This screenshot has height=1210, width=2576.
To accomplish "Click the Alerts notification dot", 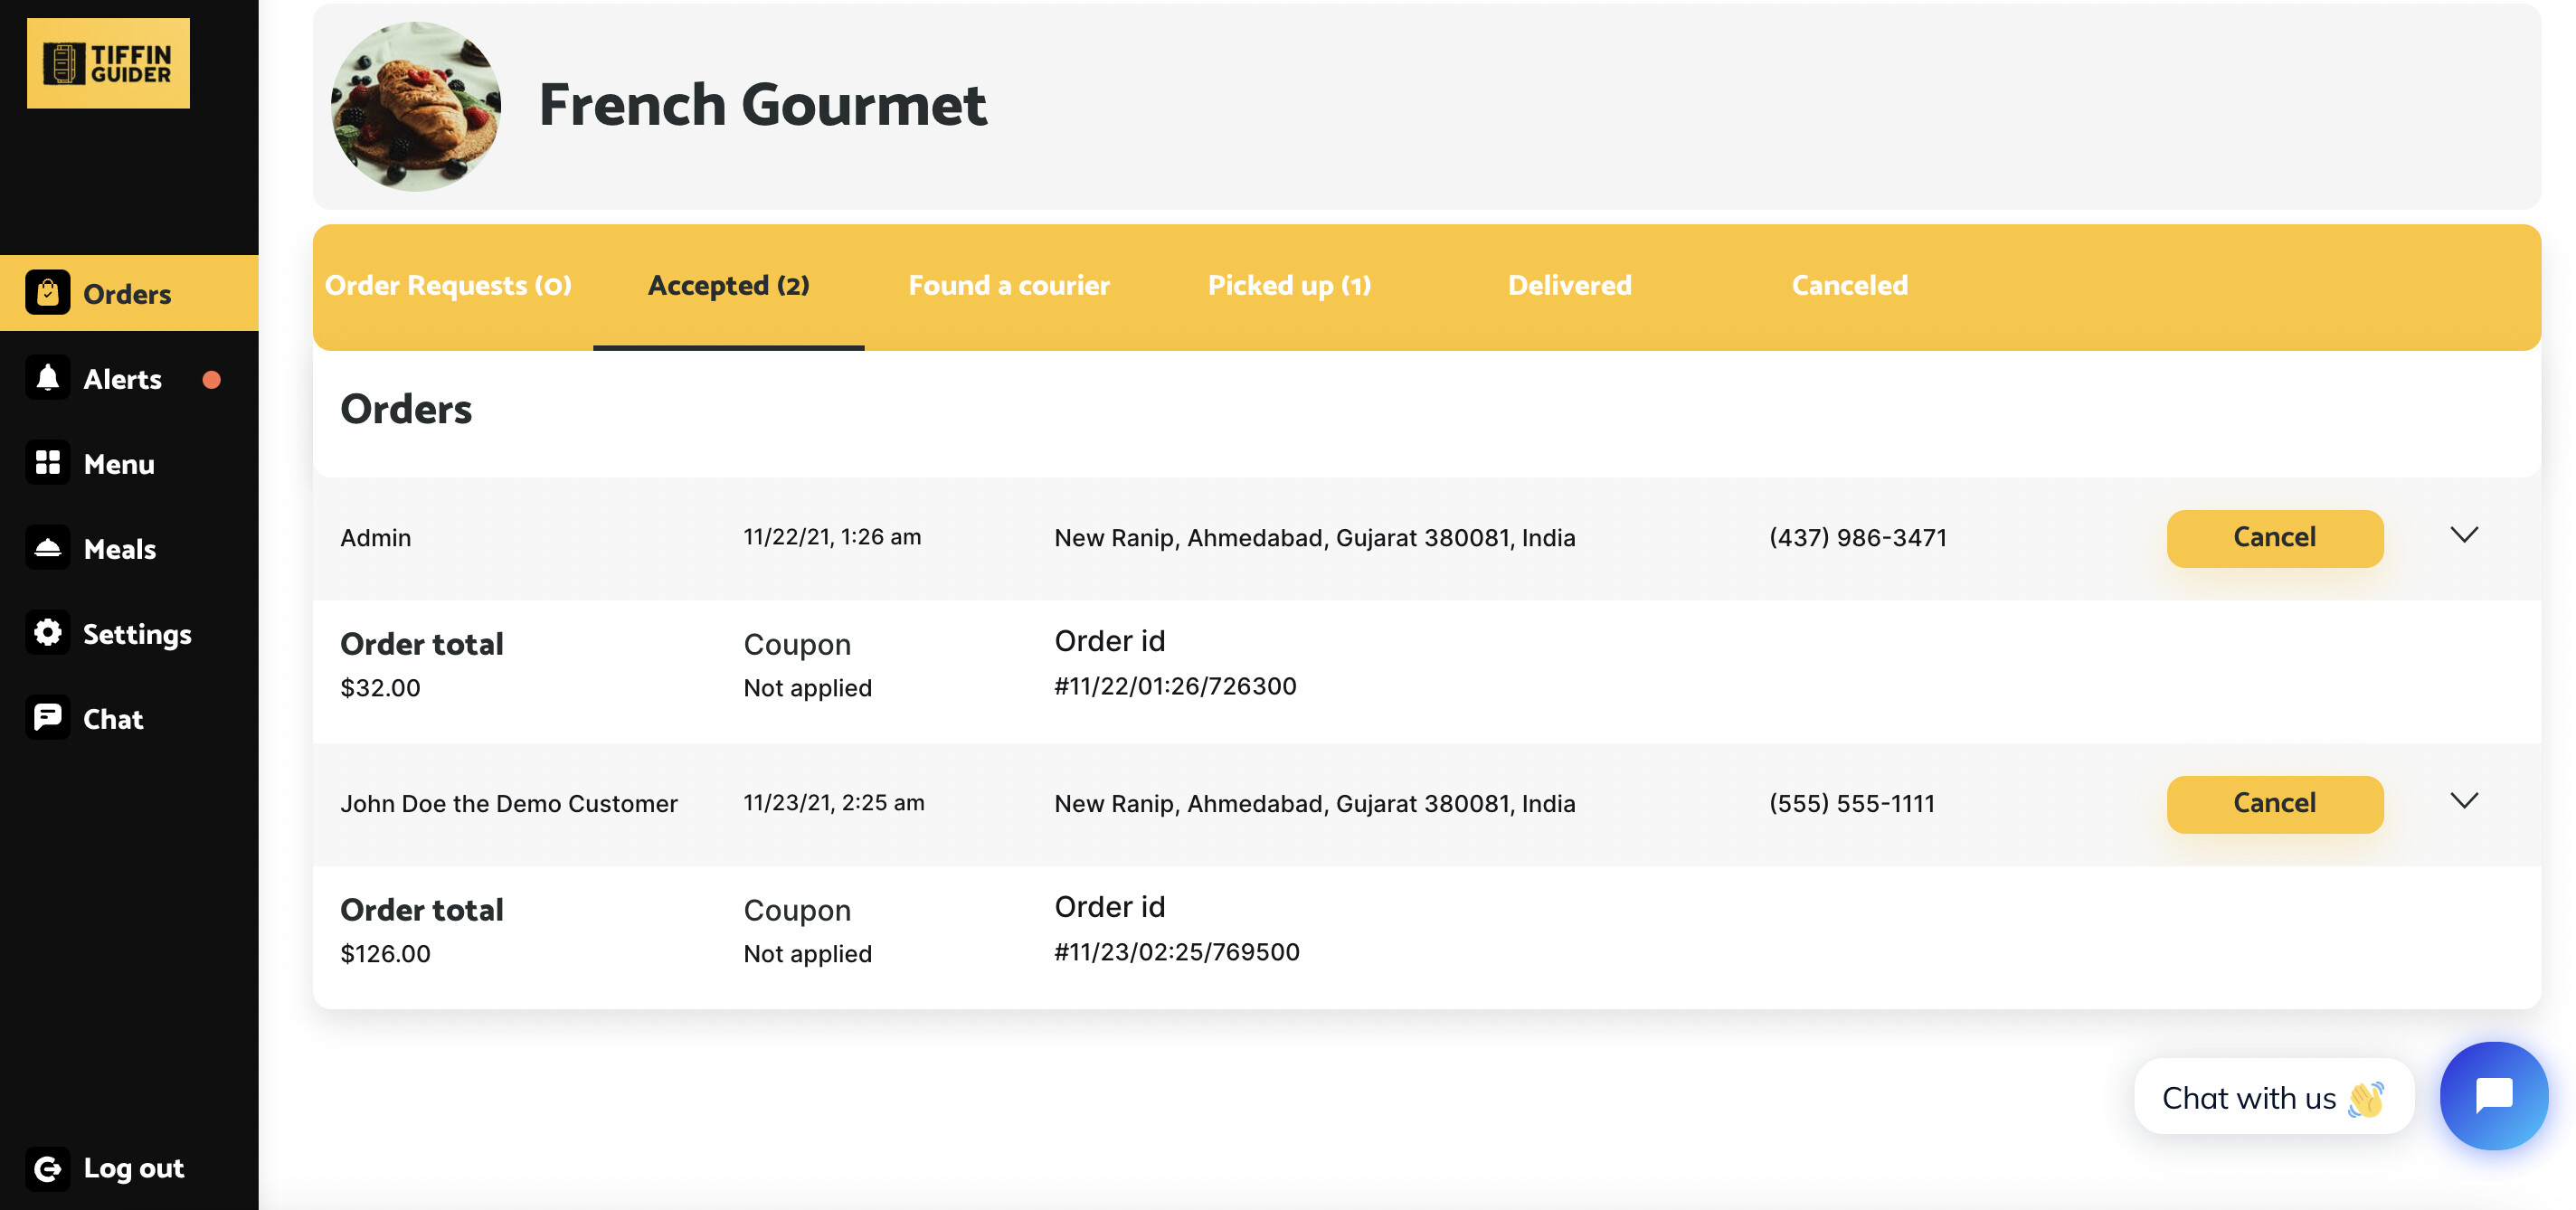I will (x=211, y=378).
